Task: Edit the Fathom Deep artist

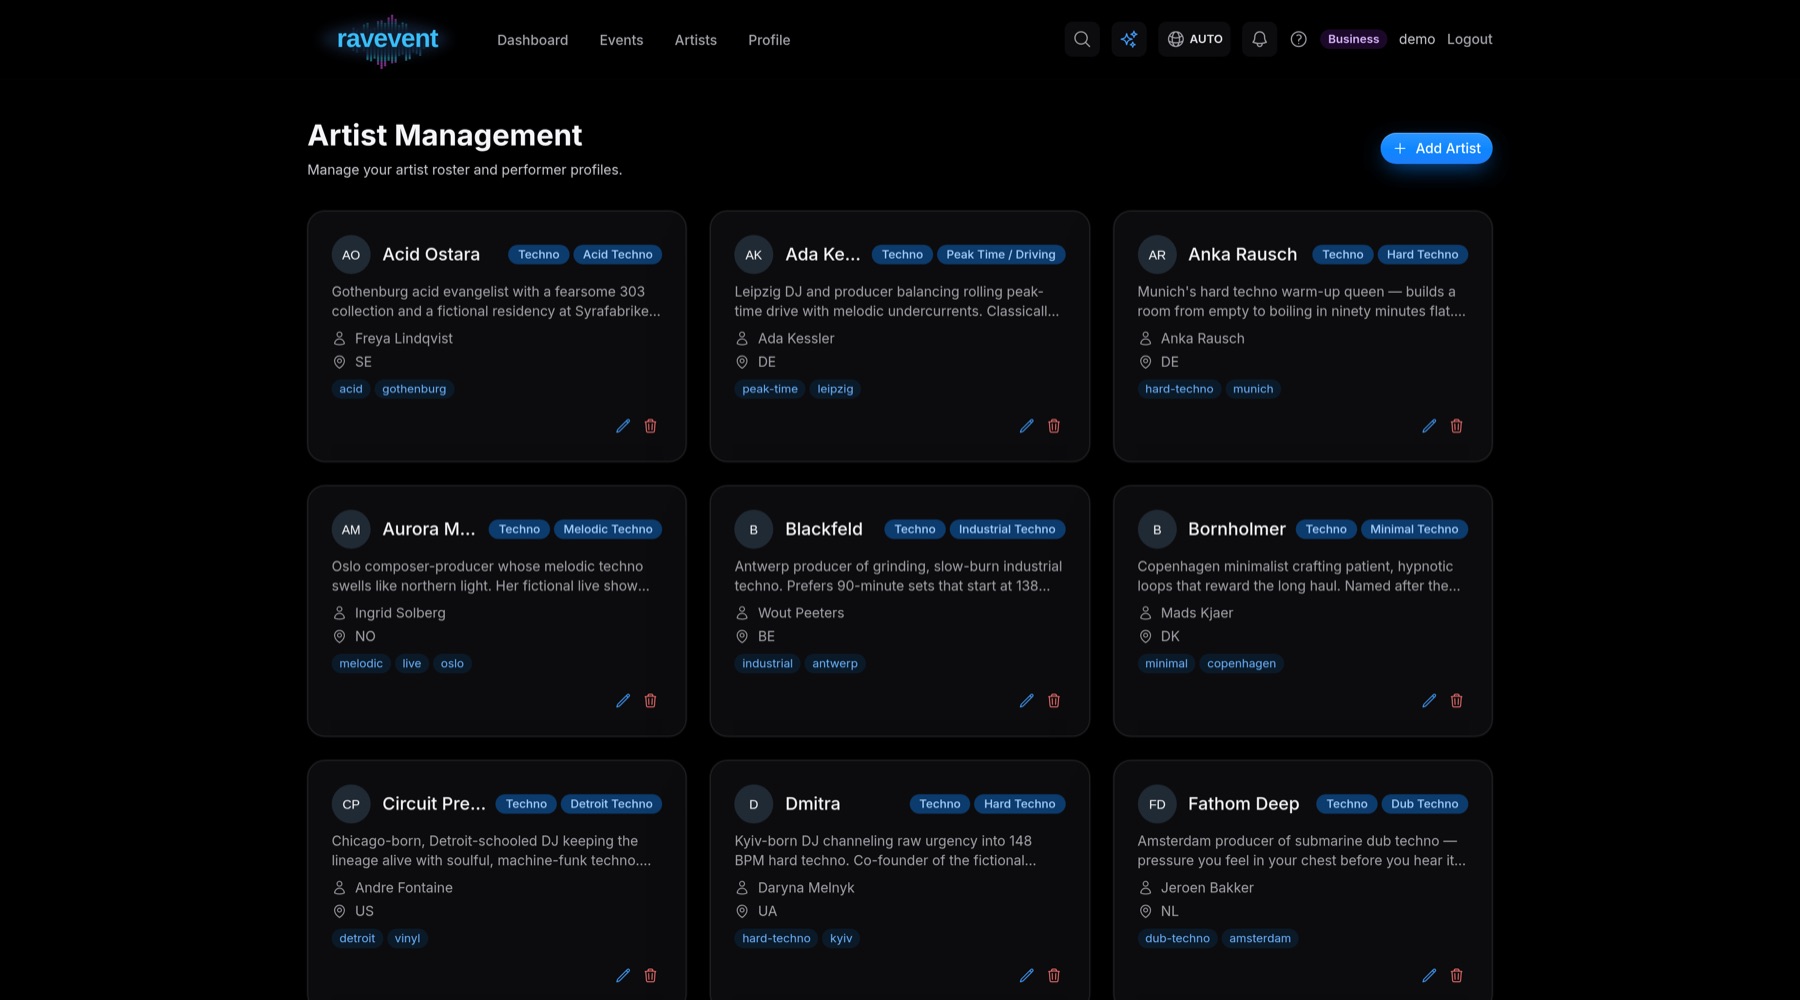Action: point(1429,976)
